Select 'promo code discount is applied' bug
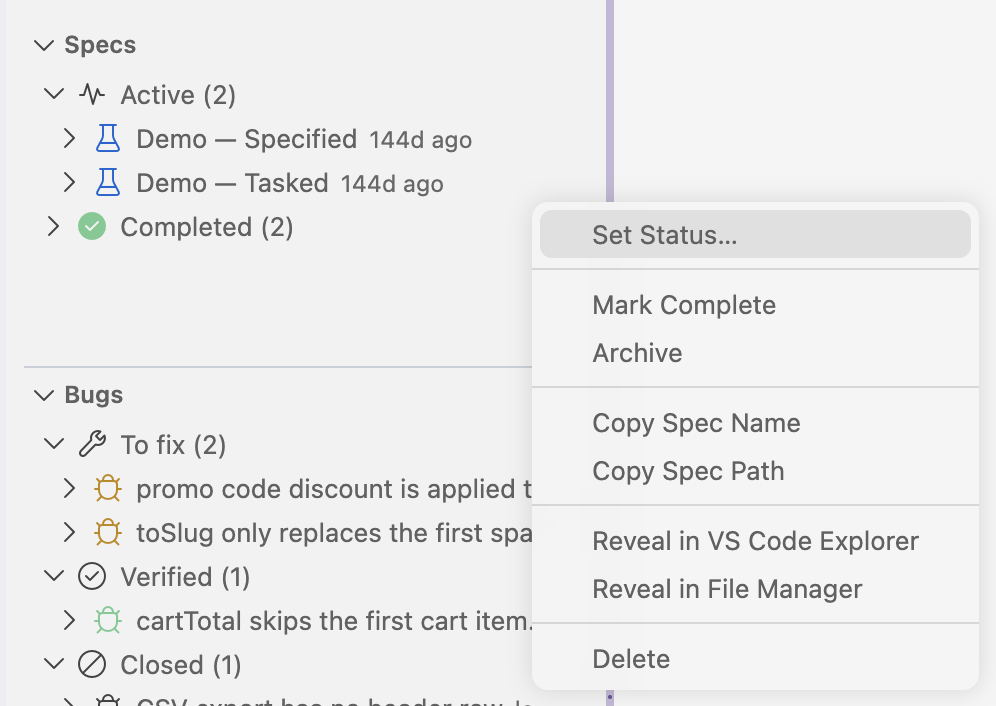The height and width of the screenshot is (706, 996). (x=334, y=489)
